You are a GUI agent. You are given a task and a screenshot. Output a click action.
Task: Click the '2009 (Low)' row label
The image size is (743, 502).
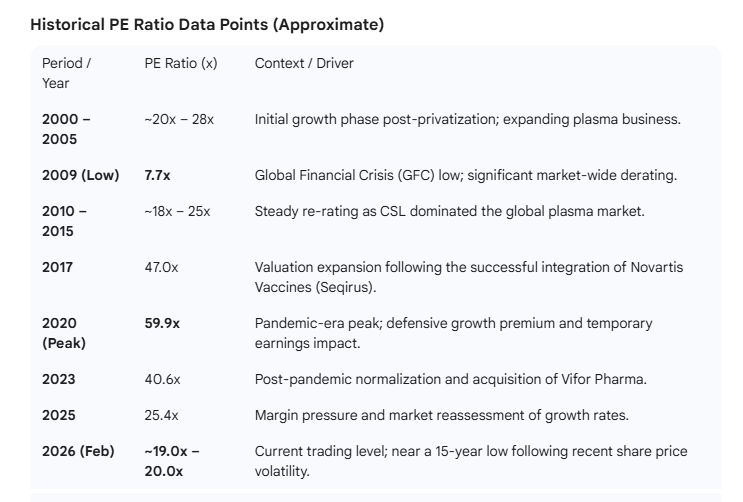pos(80,175)
